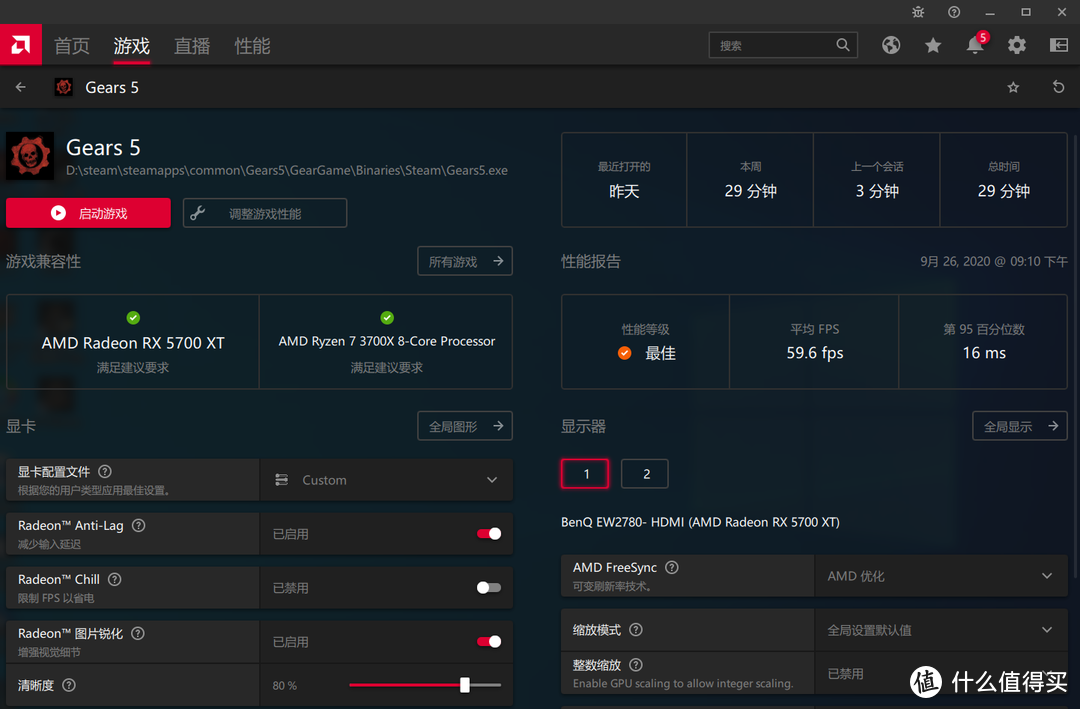The height and width of the screenshot is (709, 1080).
Task: Click the 清晰度 slider handle
Action: (x=465, y=684)
